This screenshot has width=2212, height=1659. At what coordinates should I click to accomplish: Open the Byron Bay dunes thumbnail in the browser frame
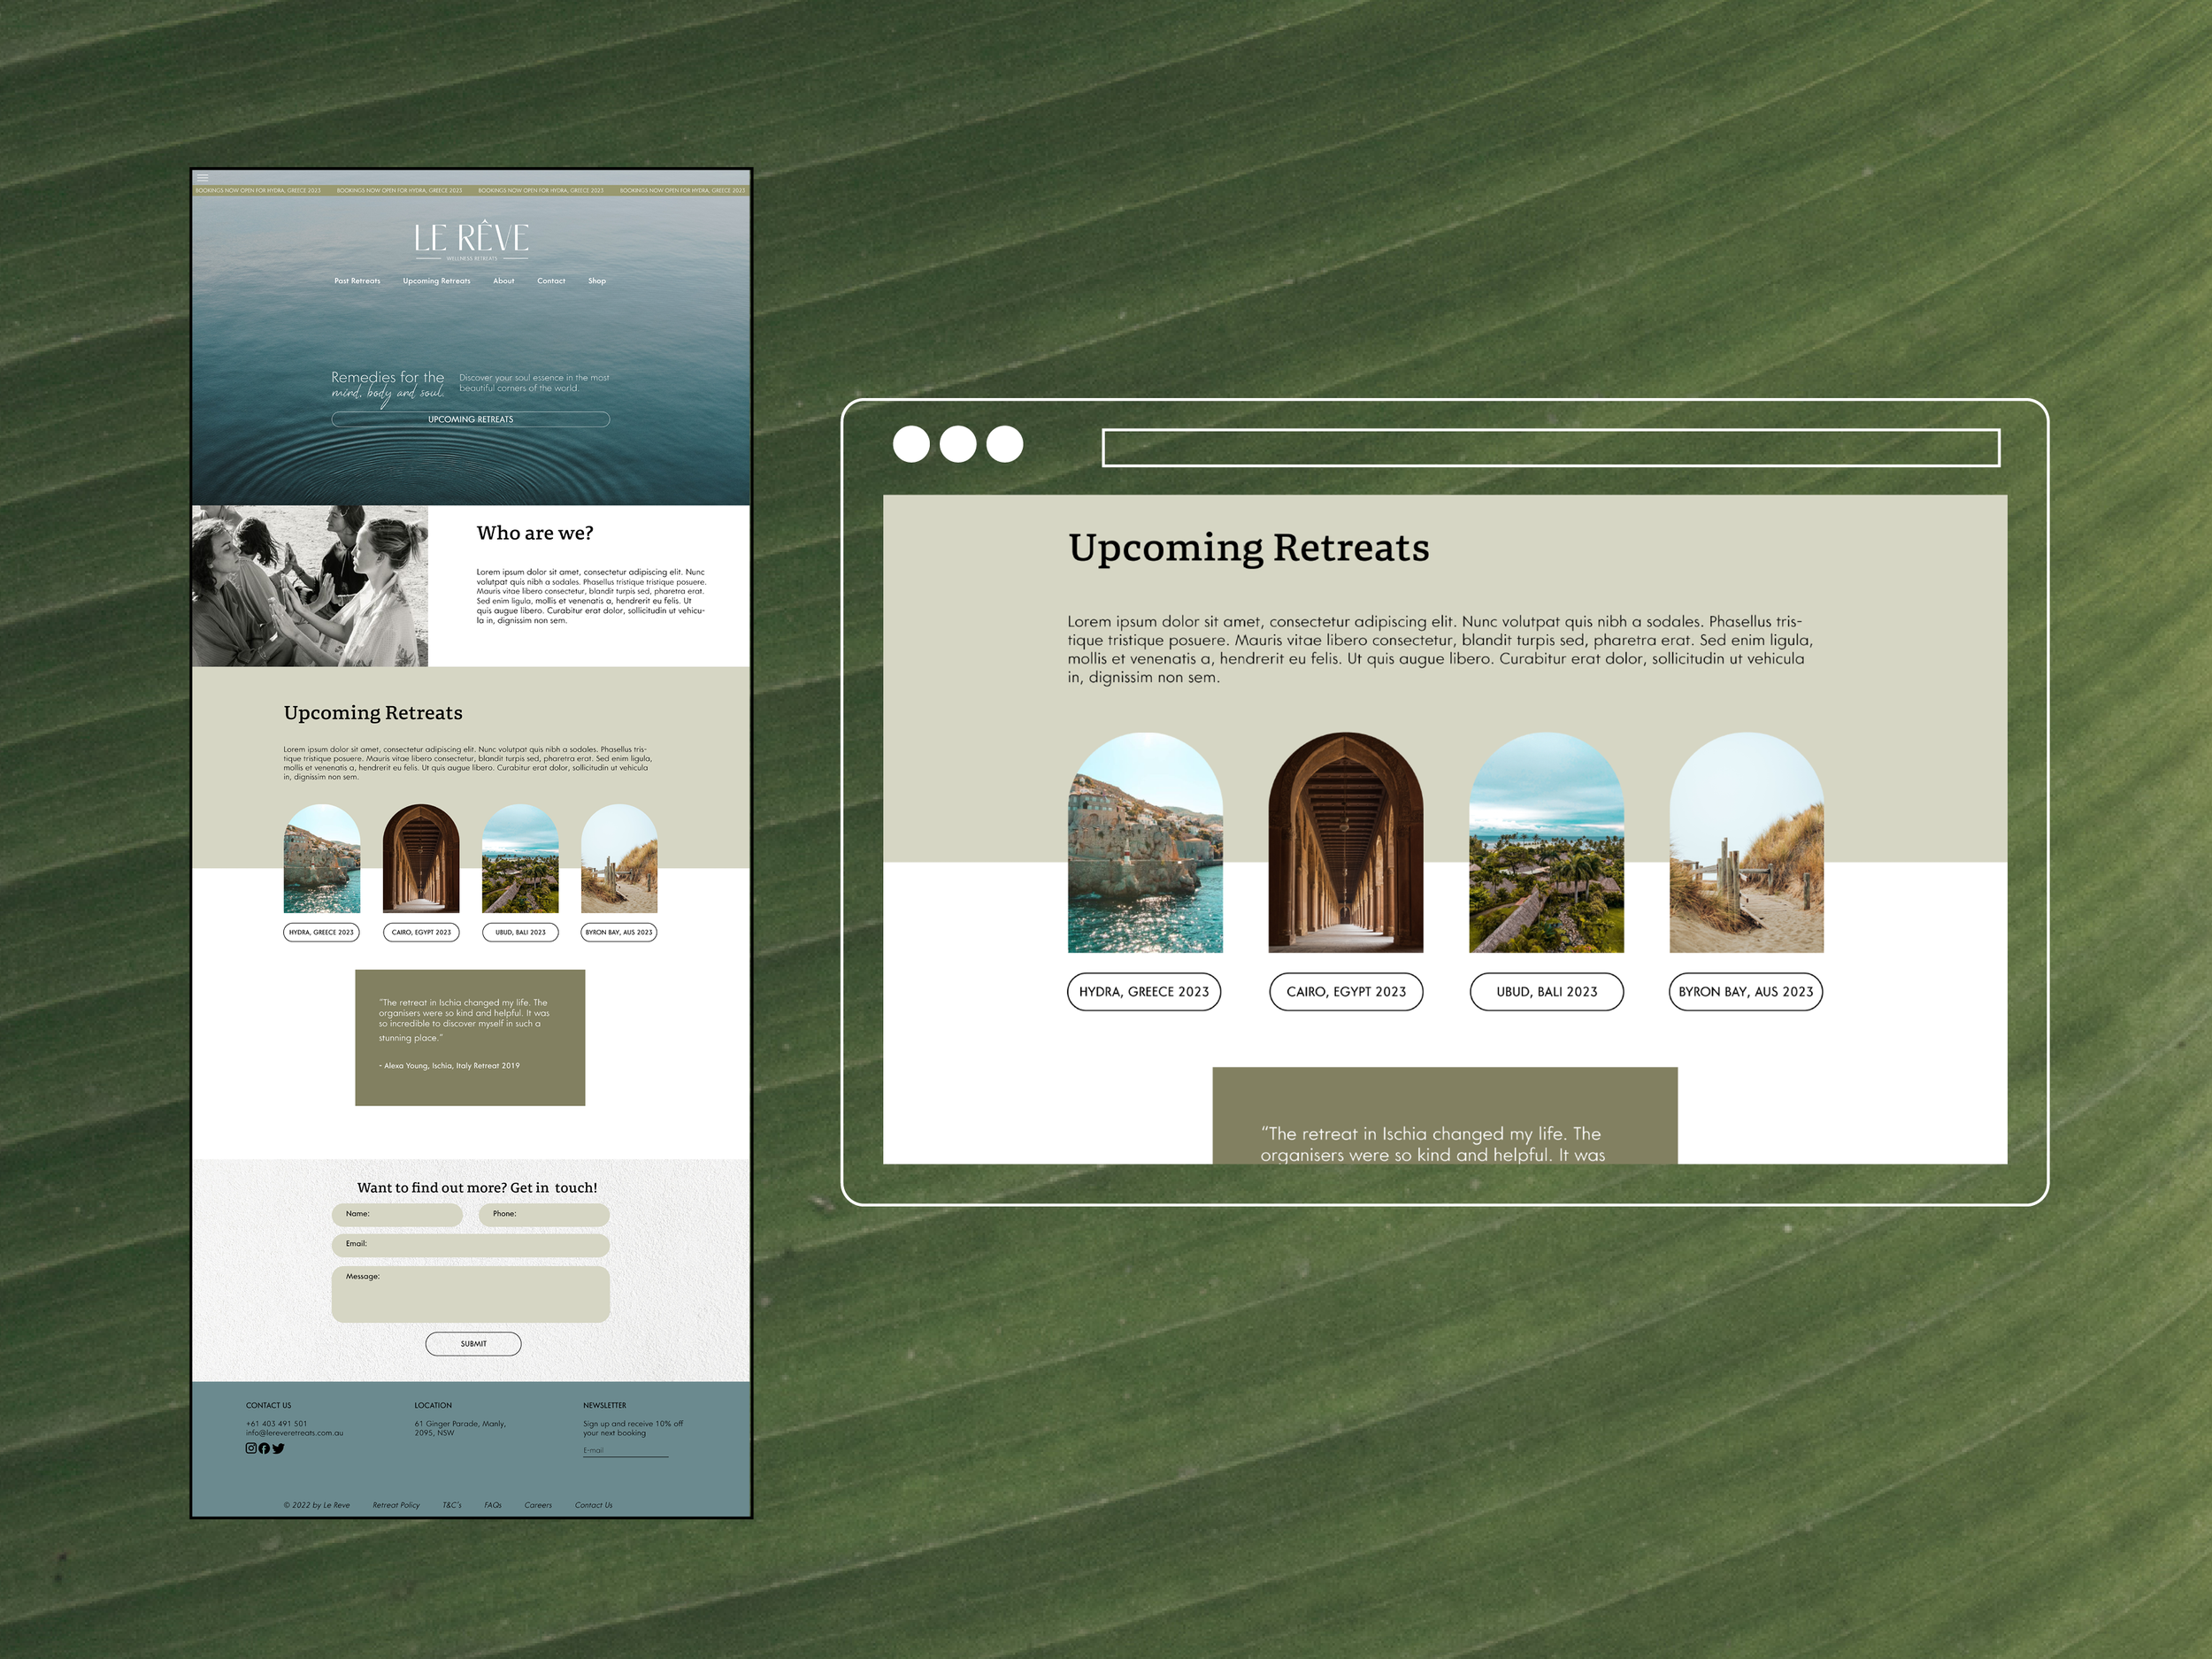(x=1747, y=842)
